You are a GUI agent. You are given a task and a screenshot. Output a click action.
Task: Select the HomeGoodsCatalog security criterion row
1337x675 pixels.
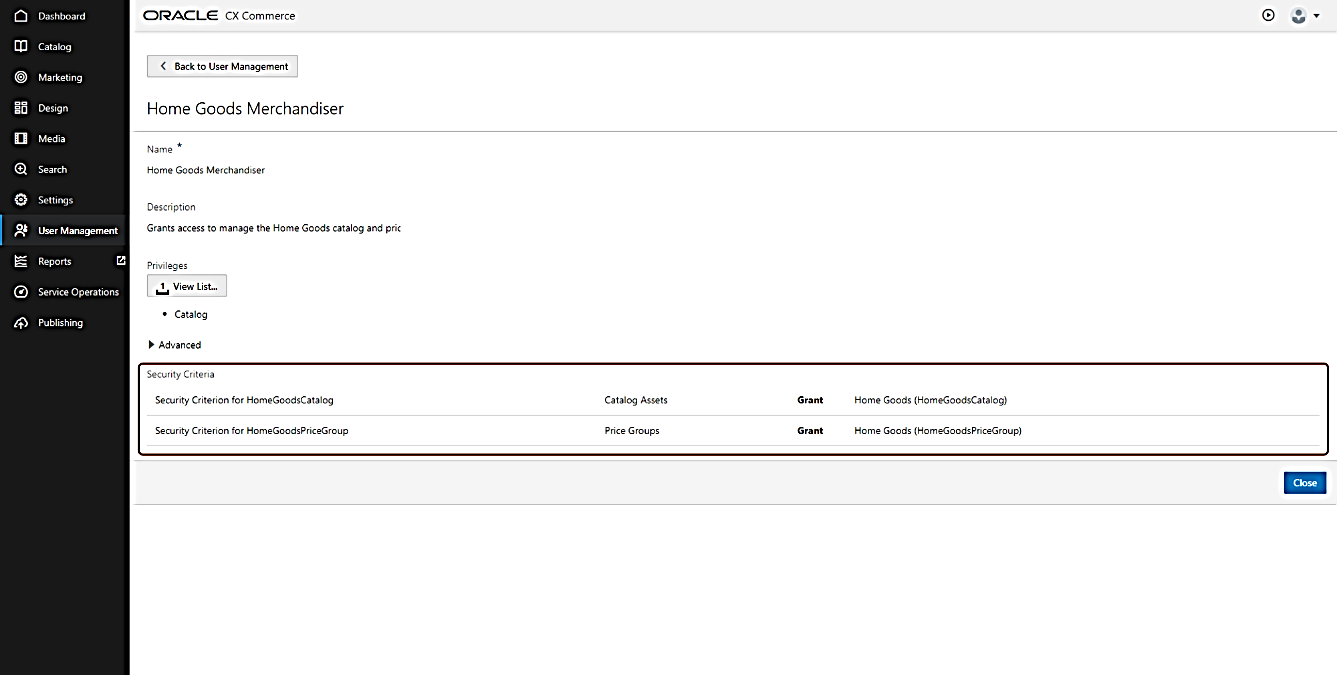[580, 400]
